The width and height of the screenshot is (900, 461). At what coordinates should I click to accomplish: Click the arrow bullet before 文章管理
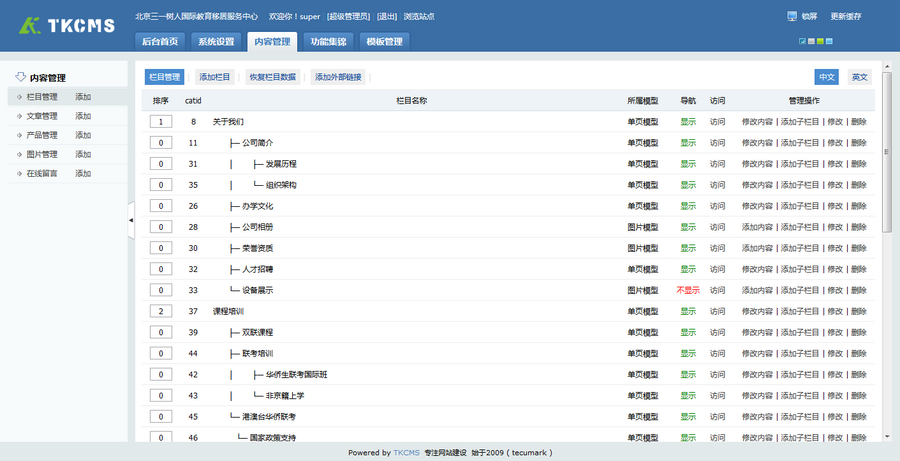click(20, 116)
